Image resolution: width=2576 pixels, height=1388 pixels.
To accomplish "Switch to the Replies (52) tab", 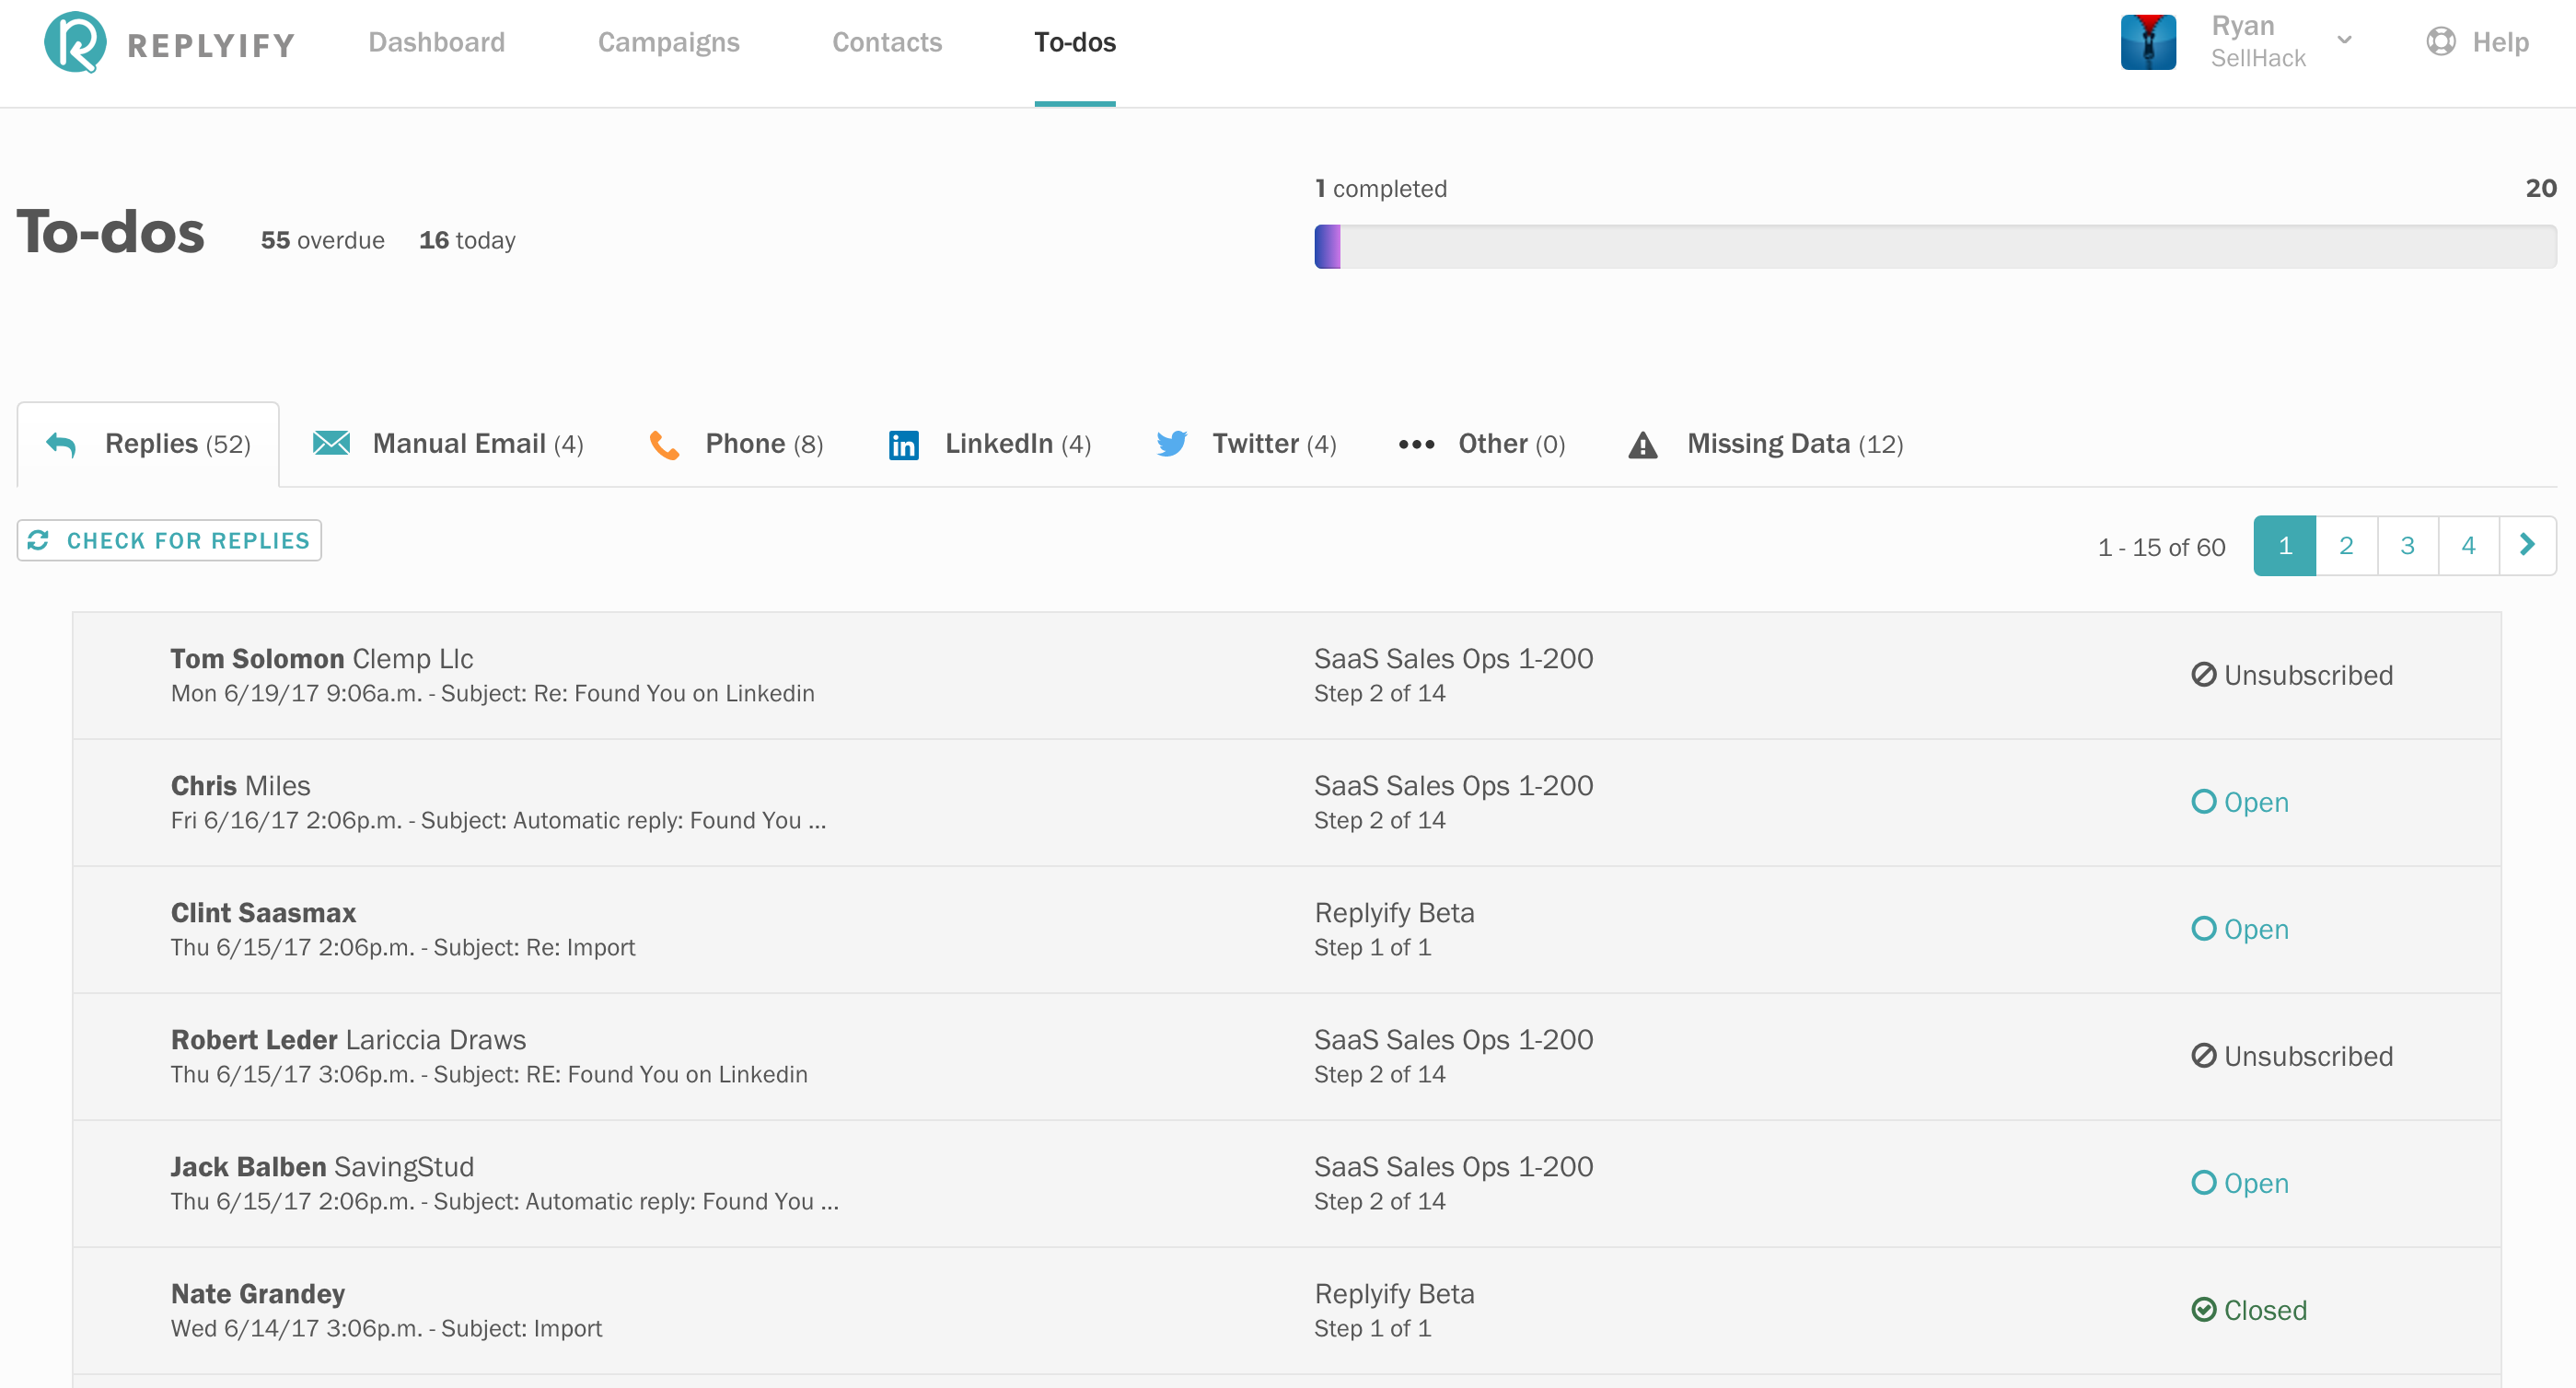I will click(148, 444).
